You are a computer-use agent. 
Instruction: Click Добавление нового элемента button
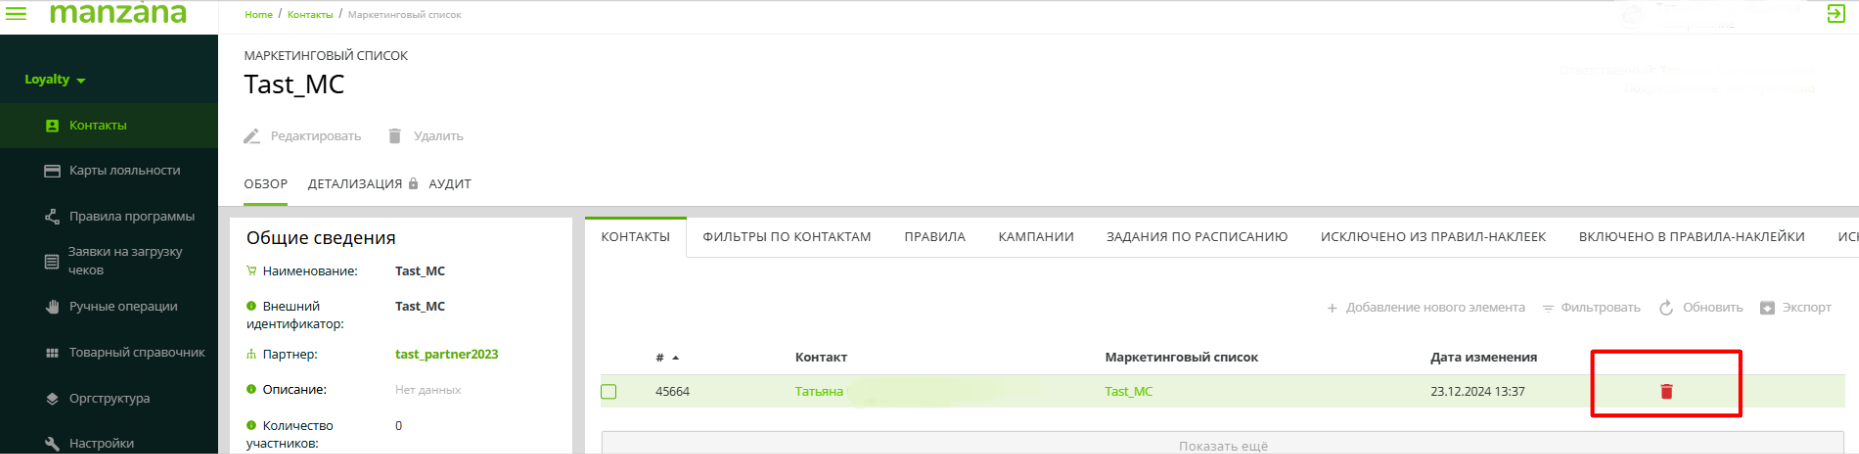pyautogui.click(x=1425, y=308)
